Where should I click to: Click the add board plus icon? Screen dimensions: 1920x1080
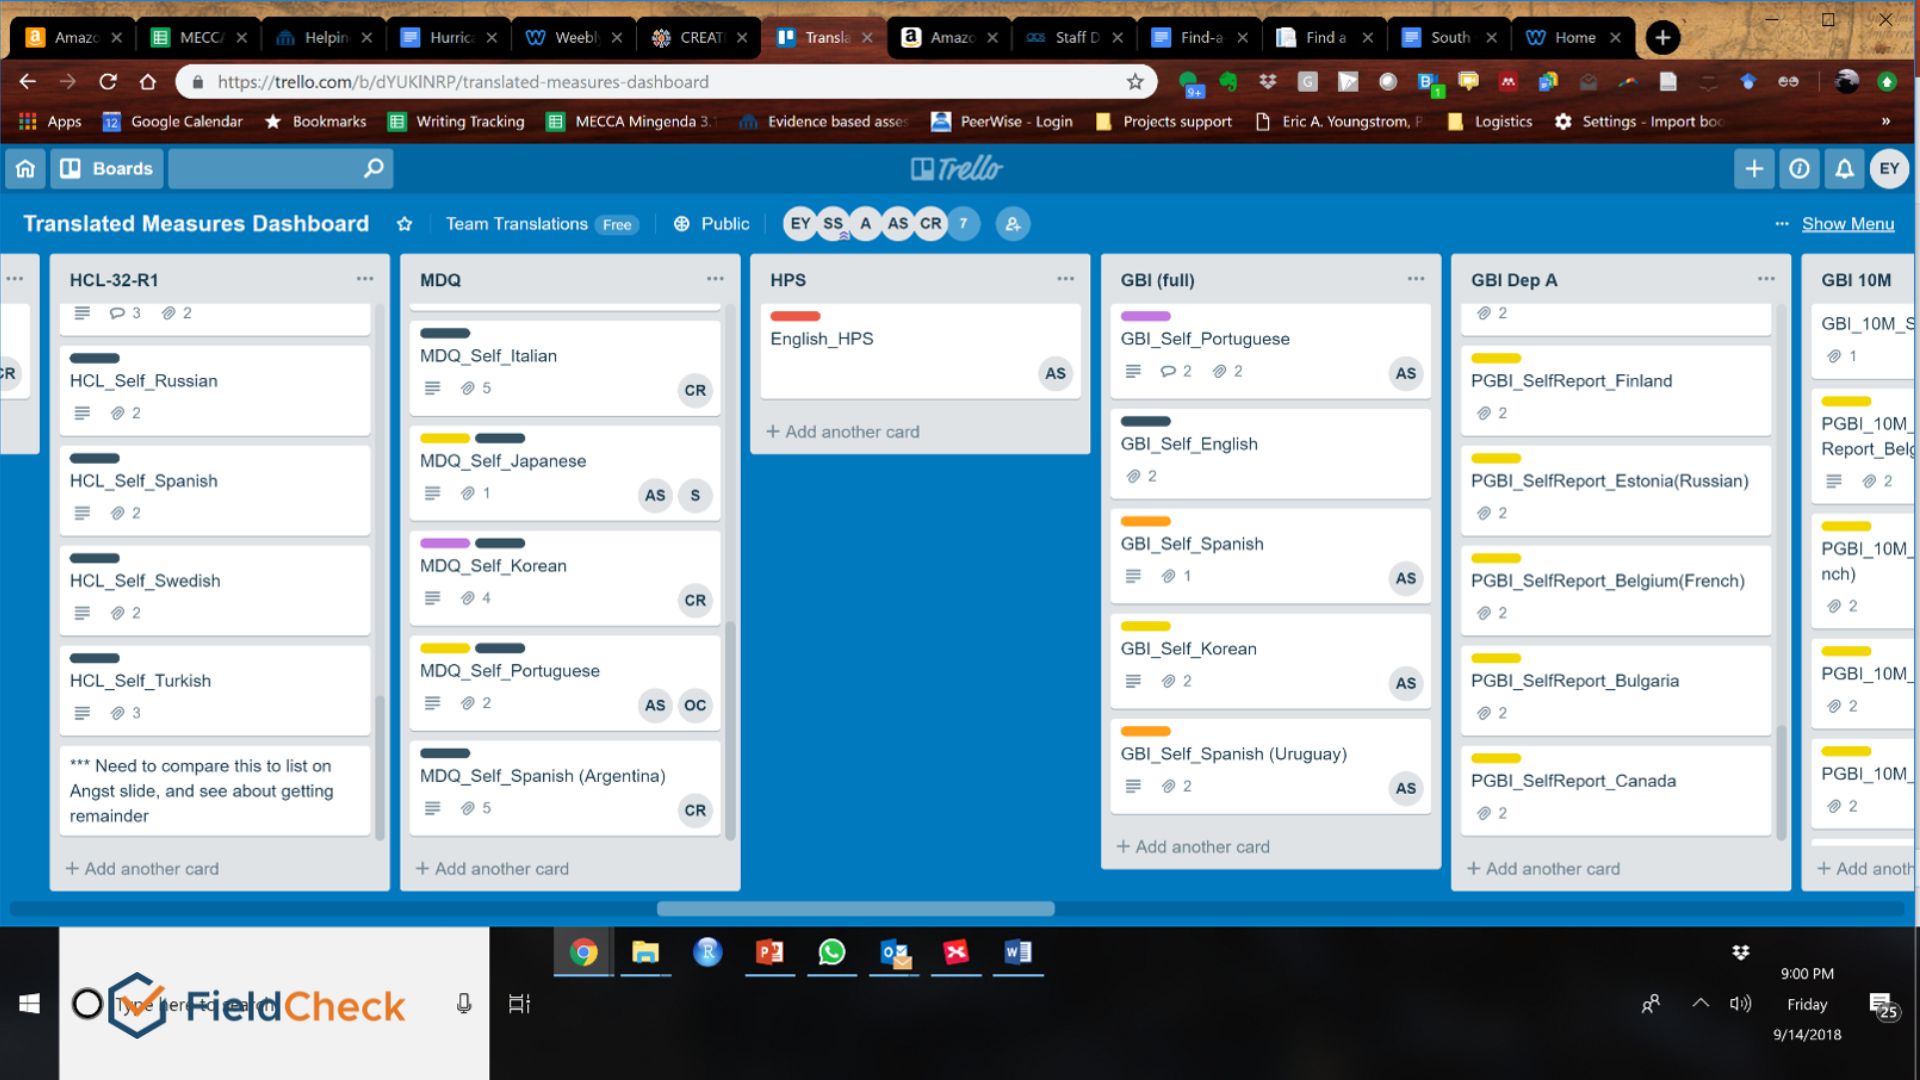(x=1754, y=169)
